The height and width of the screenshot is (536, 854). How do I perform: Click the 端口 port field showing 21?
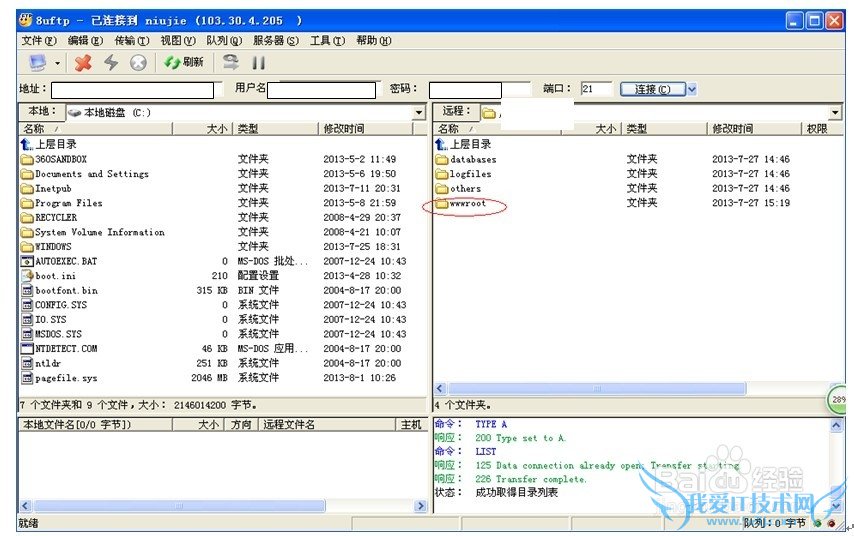tap(596, 89)
